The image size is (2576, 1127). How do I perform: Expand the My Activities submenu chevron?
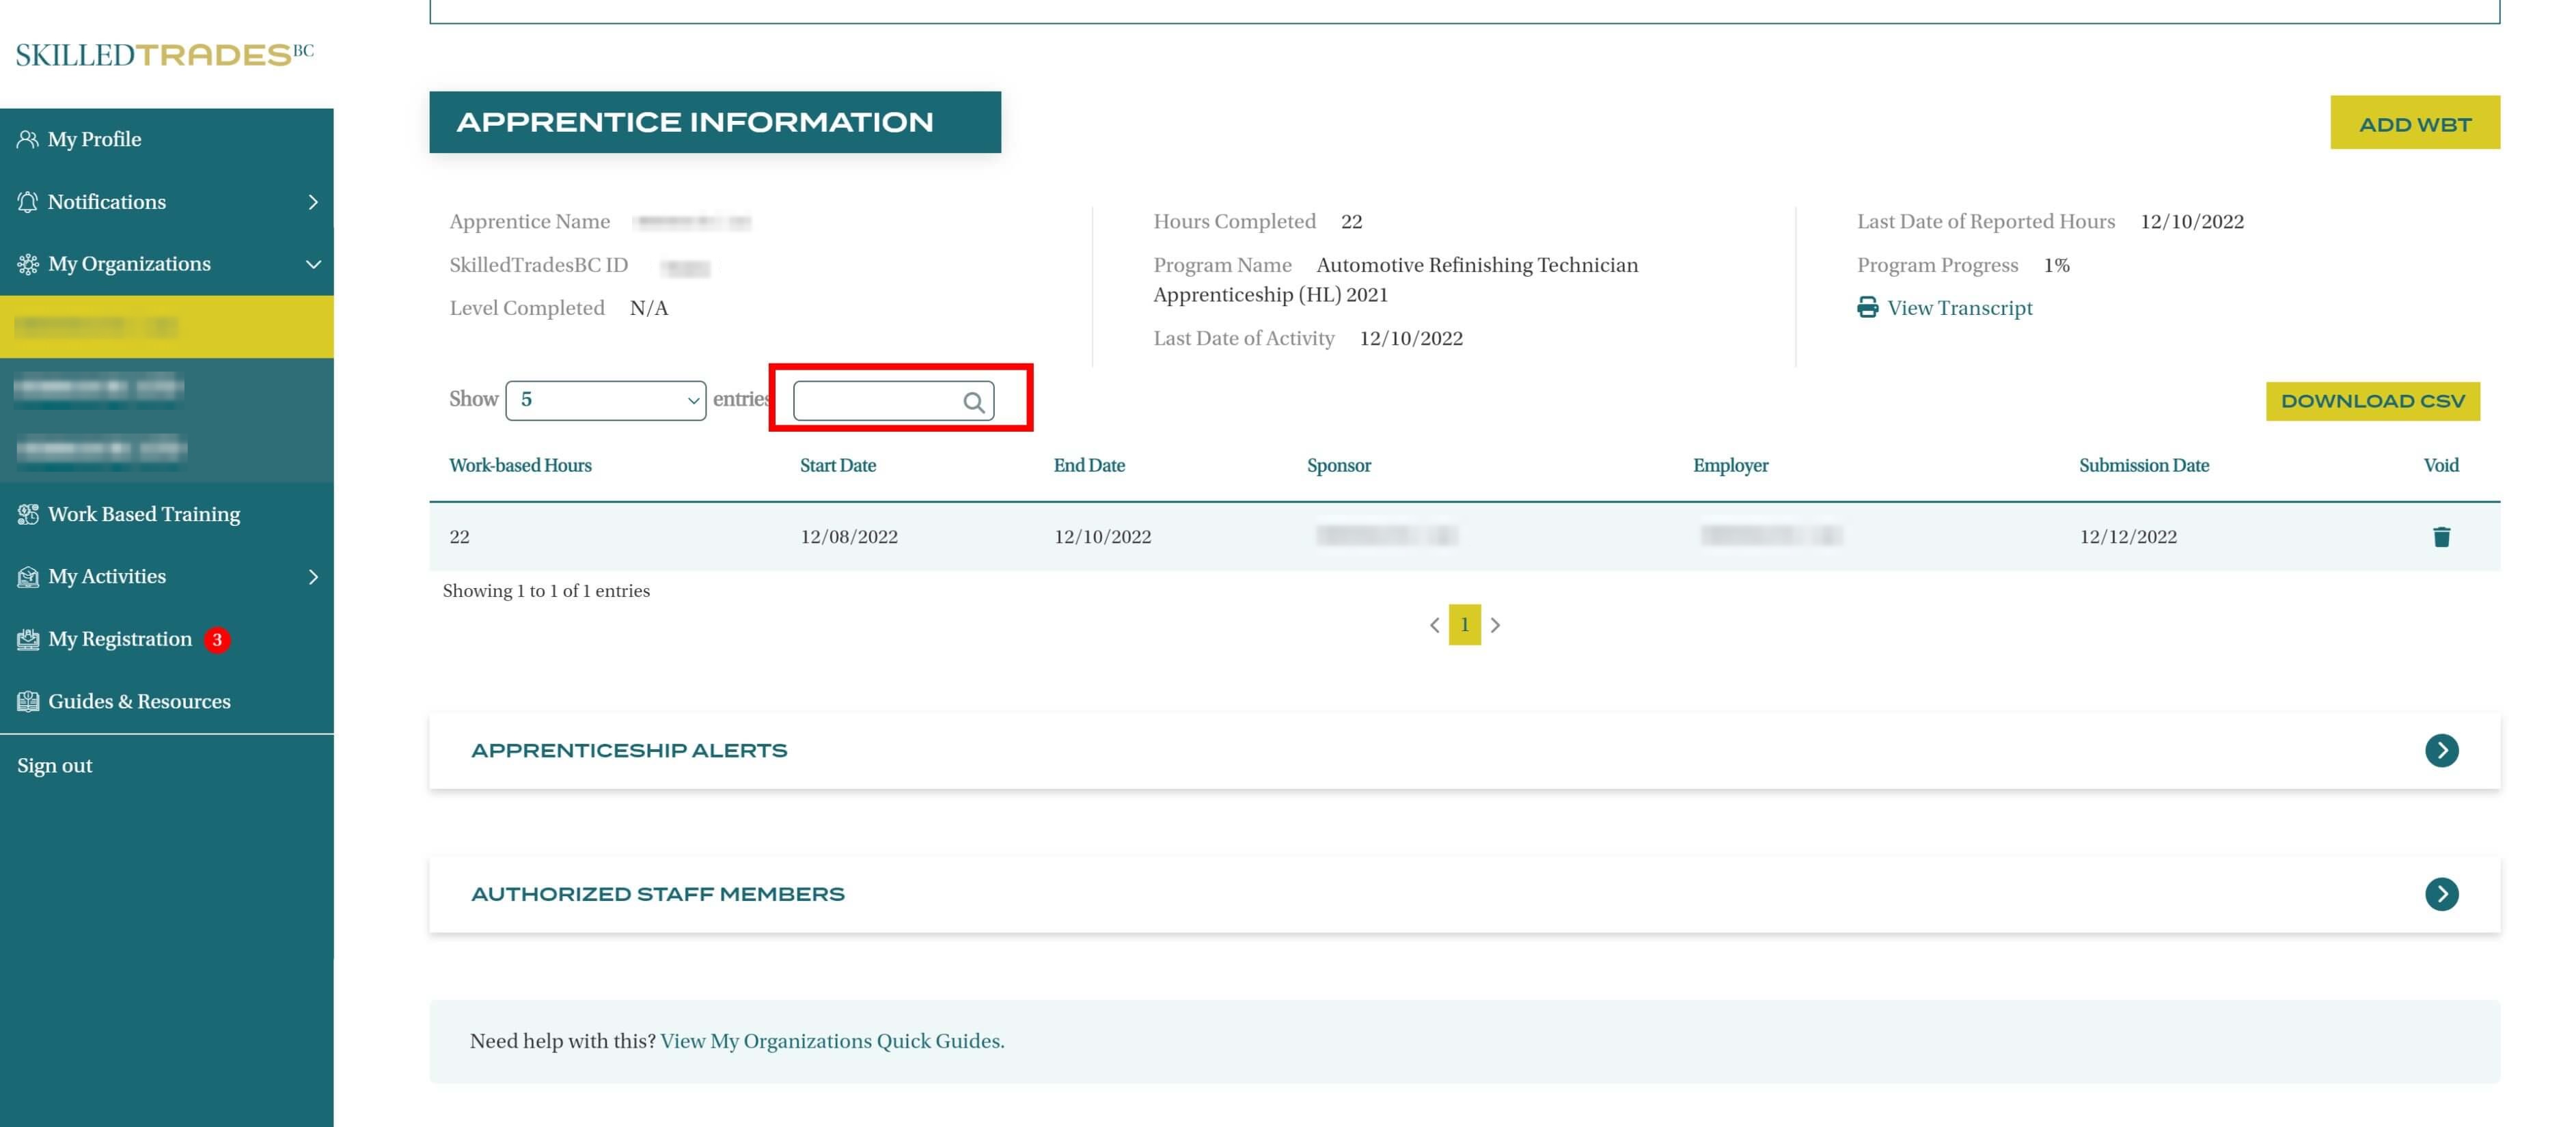click(x=313, y=577)
